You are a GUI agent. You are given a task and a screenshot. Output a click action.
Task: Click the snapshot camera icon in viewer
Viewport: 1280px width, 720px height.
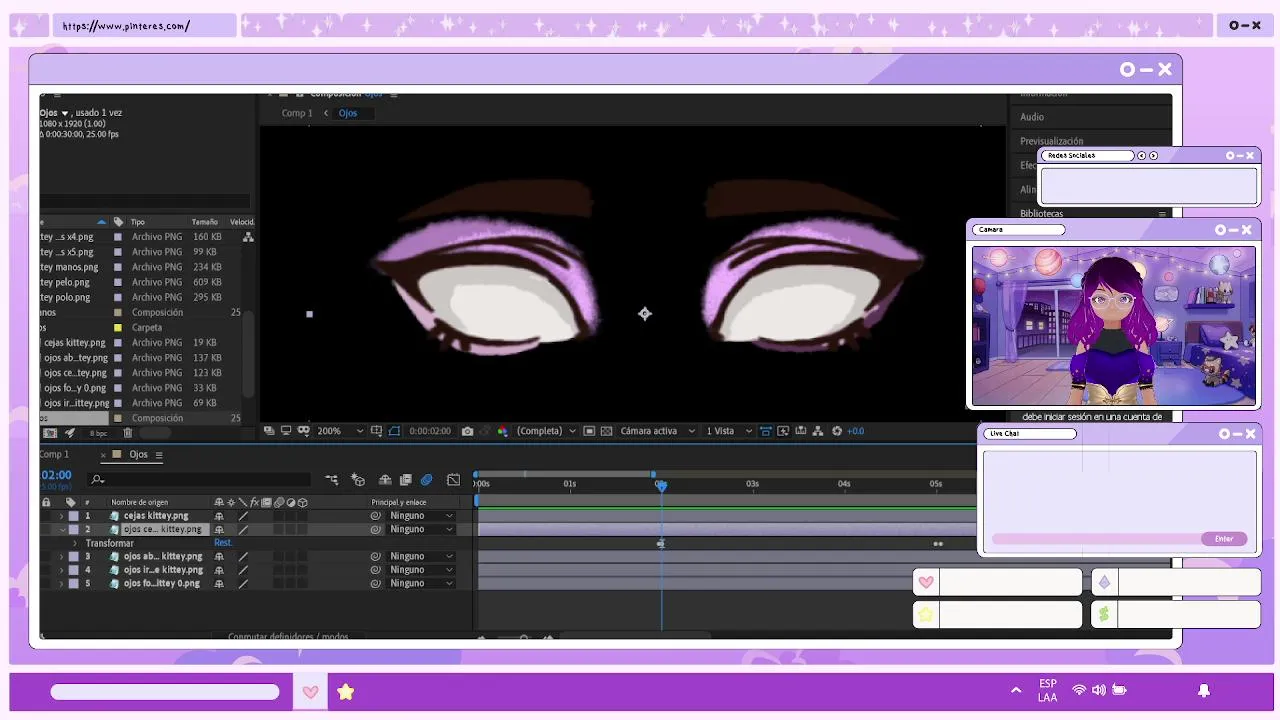pos(467,431)
